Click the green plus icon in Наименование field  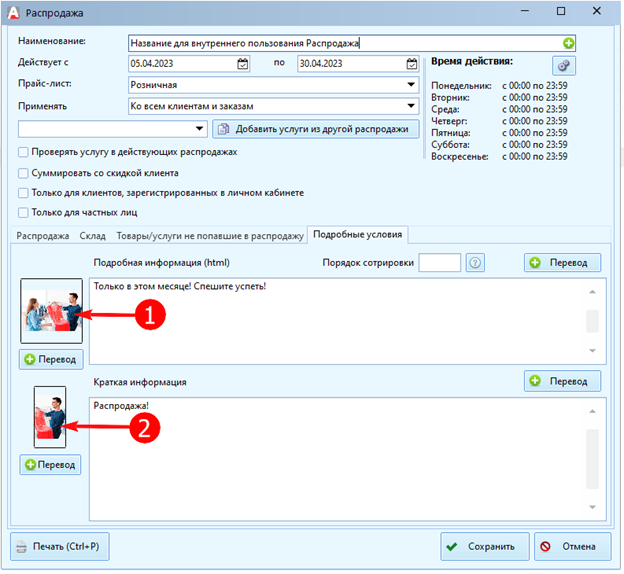pyautogui.click(x=569, y=43)
